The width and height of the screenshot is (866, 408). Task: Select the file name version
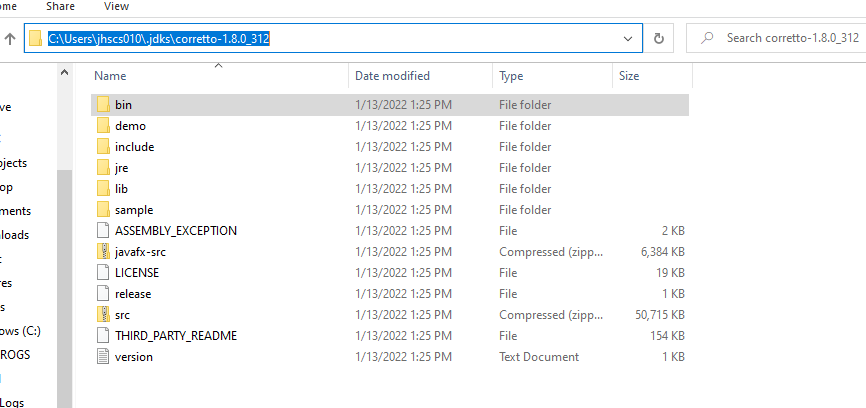click(134, 357)
